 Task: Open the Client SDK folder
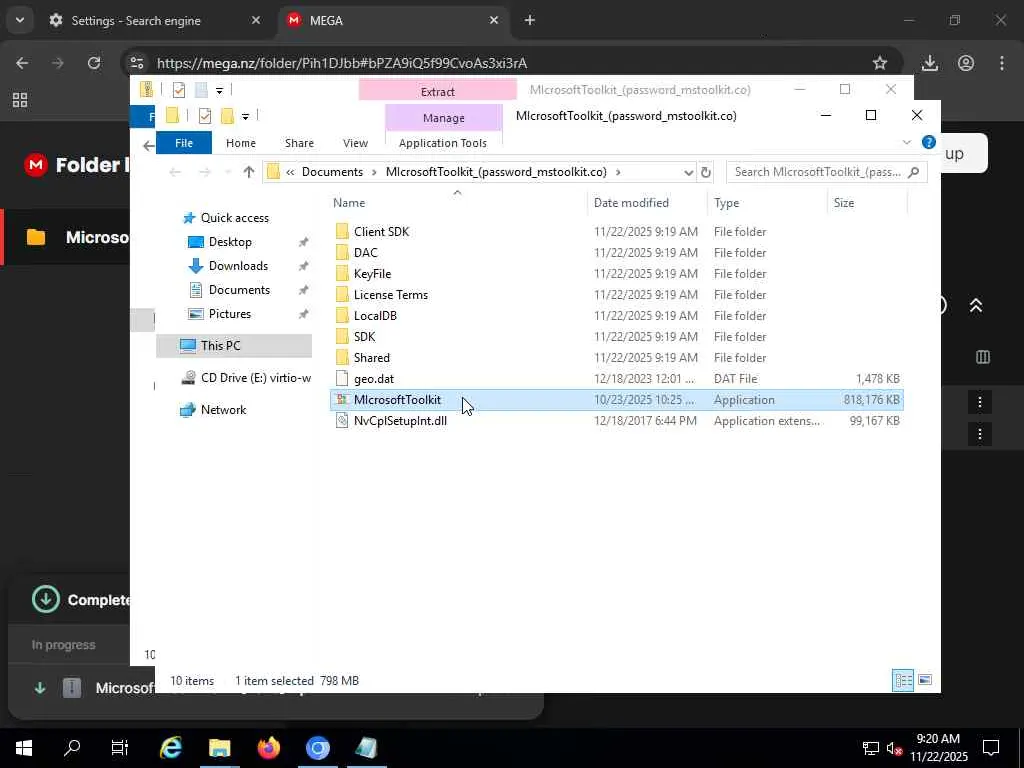[381, 232]
